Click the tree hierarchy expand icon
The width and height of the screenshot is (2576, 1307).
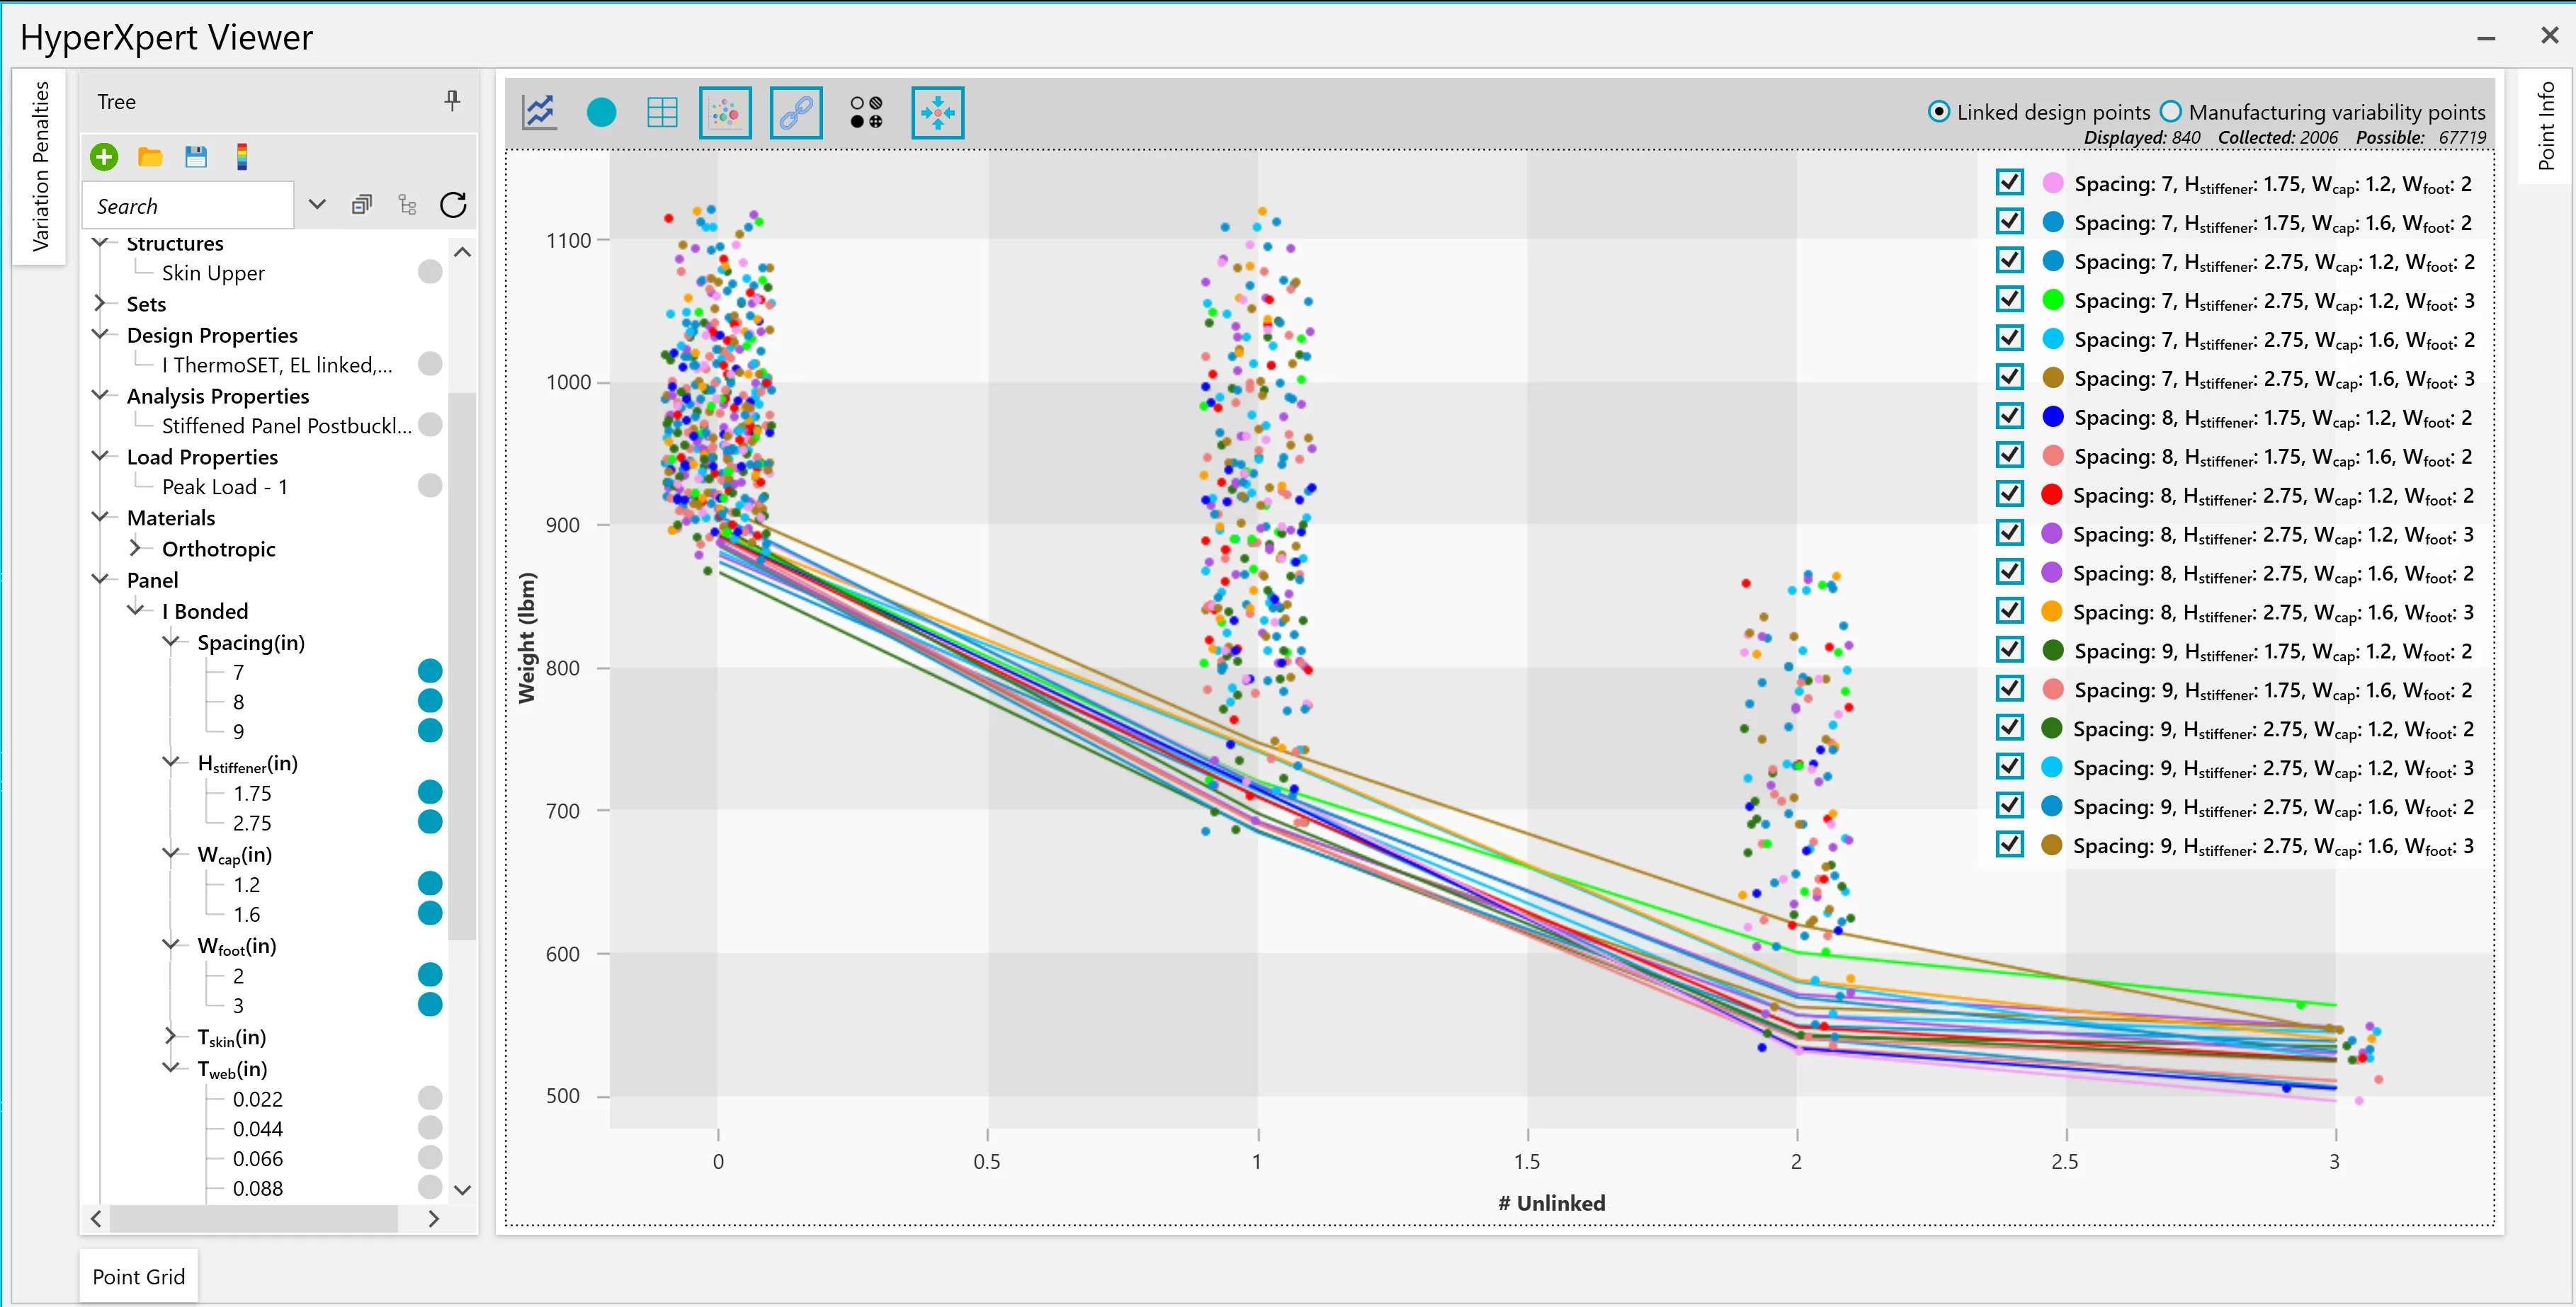point(407,205)
